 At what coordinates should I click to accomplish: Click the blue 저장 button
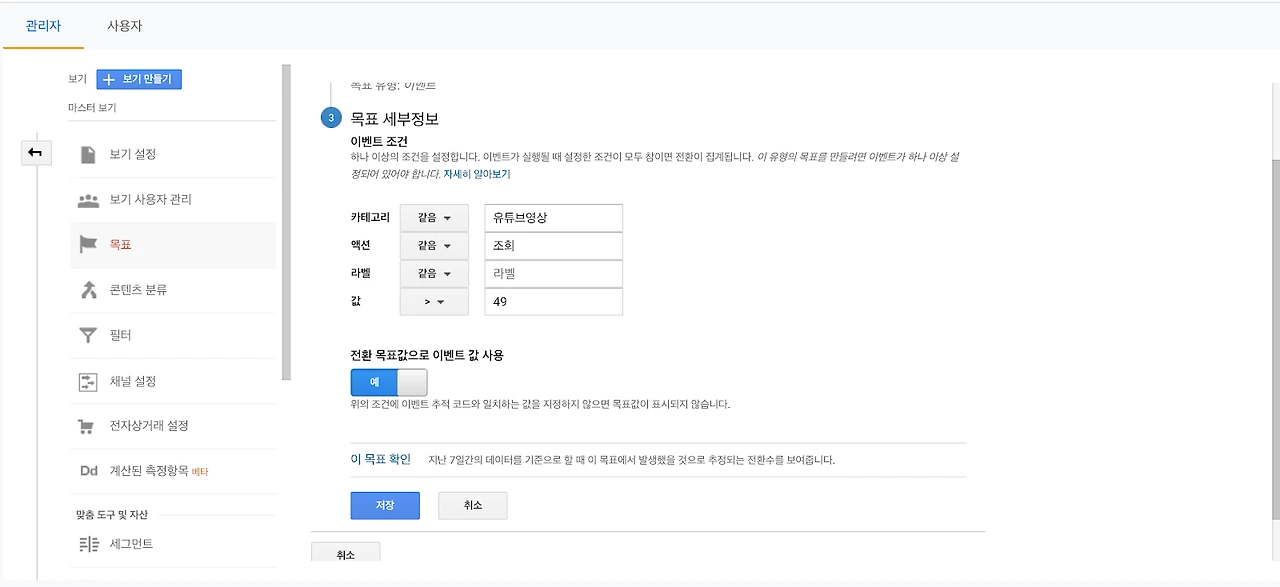click(x=385, y=506)
